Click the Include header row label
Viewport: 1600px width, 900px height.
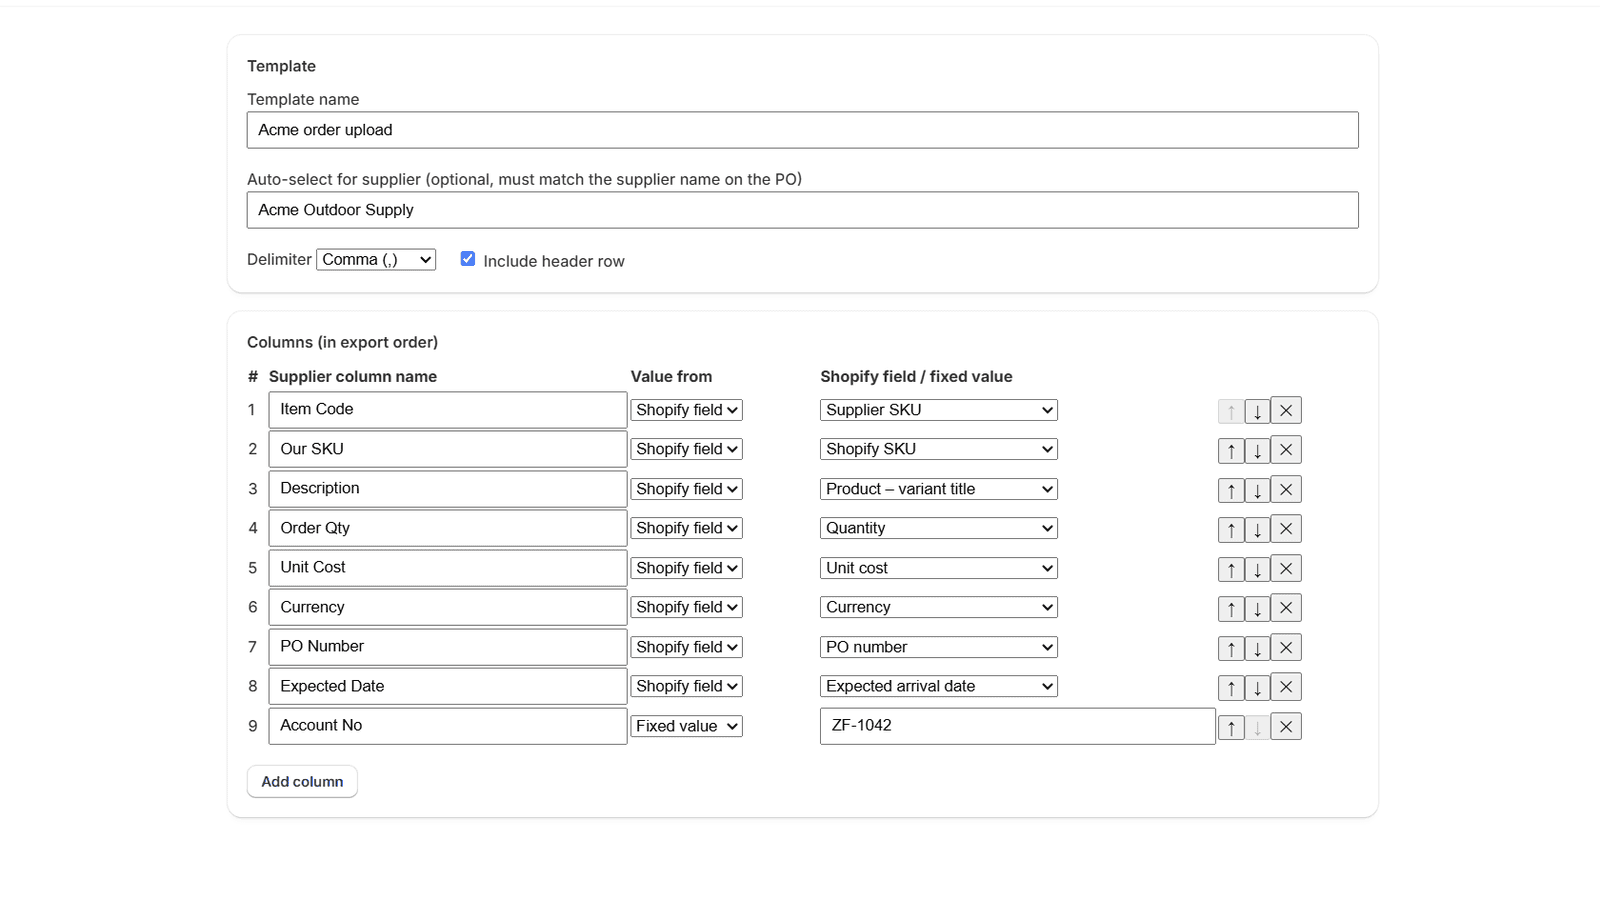point(554,261)
